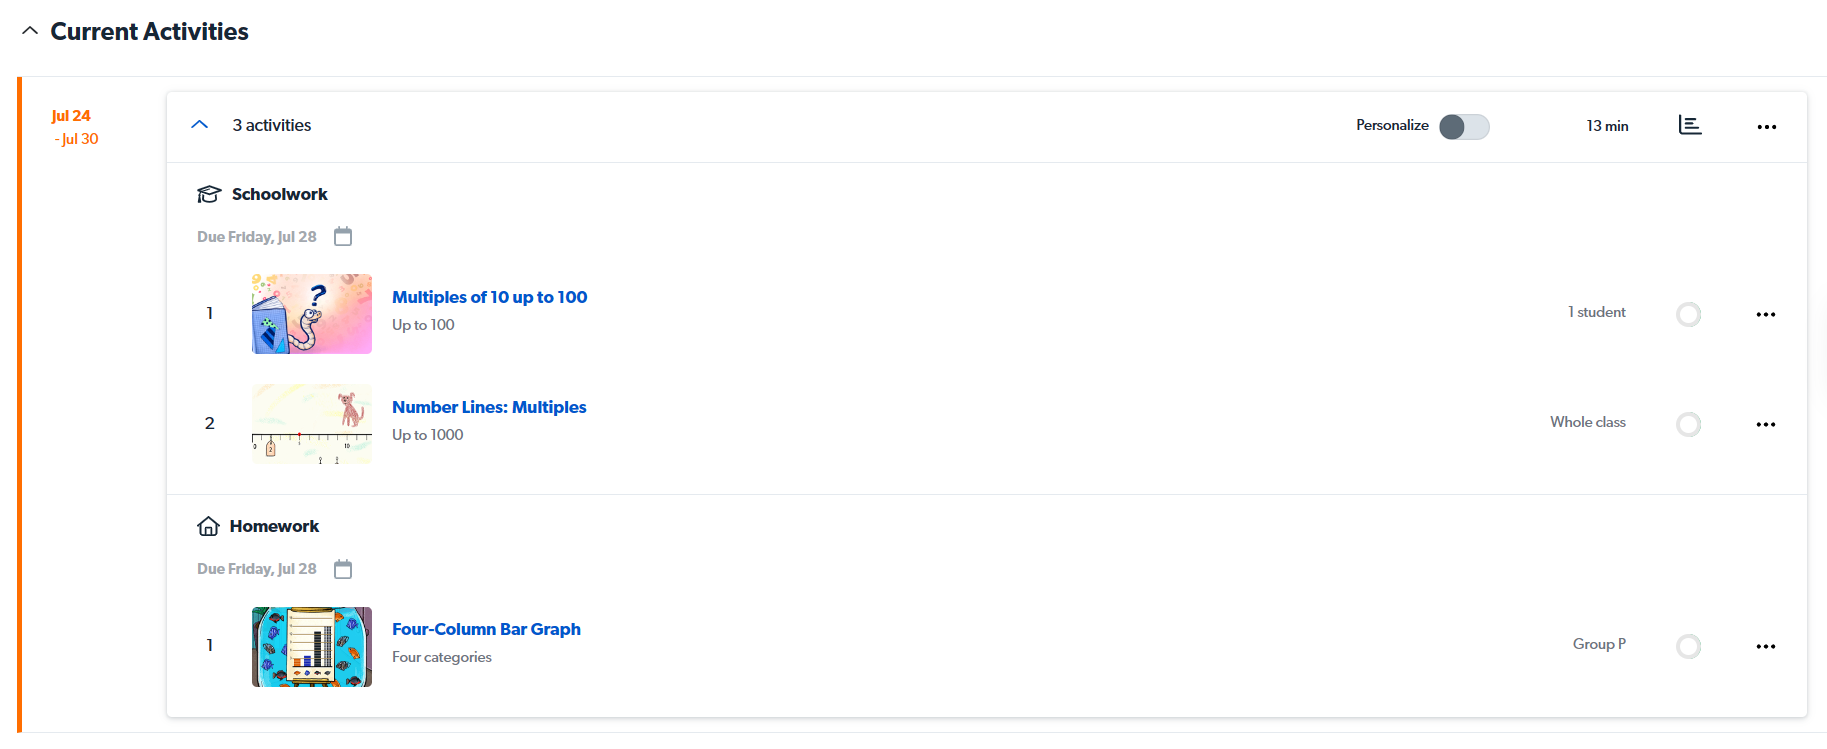This screenshot has width=1827, height=749.
Task: Click the Schoolwork due date calendar icon
Action: [x=343, y=237]
